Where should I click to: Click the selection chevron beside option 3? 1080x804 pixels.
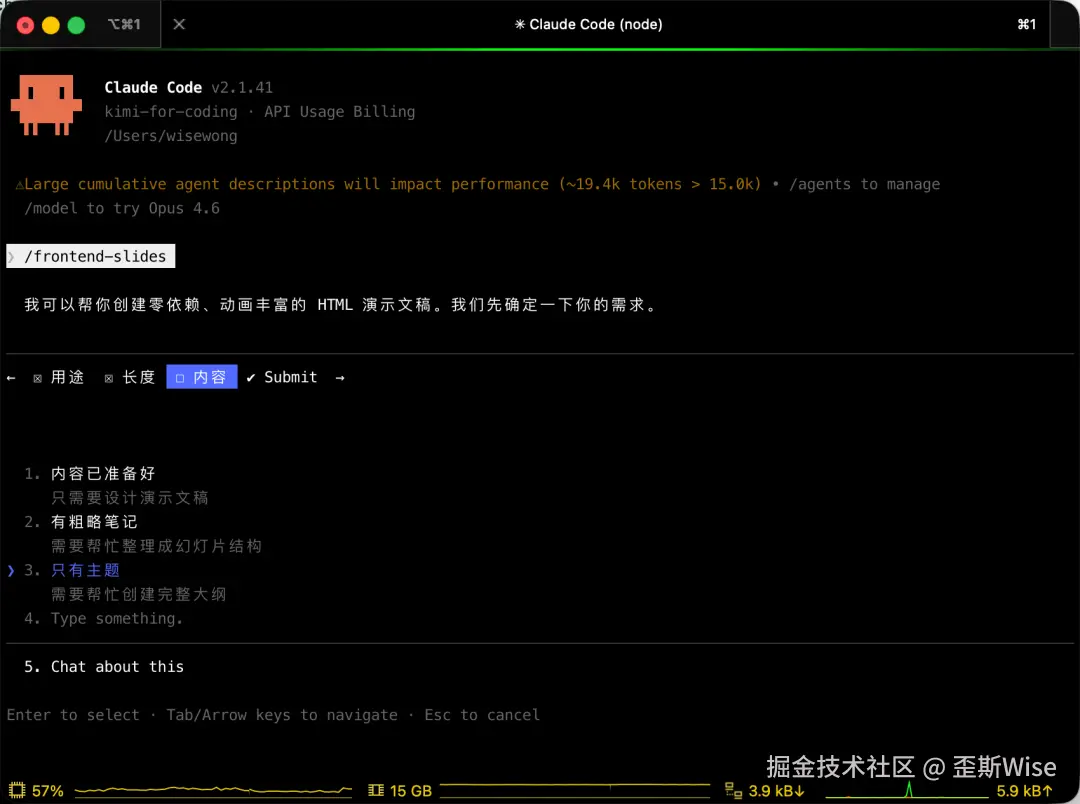[x=11, y=570]
